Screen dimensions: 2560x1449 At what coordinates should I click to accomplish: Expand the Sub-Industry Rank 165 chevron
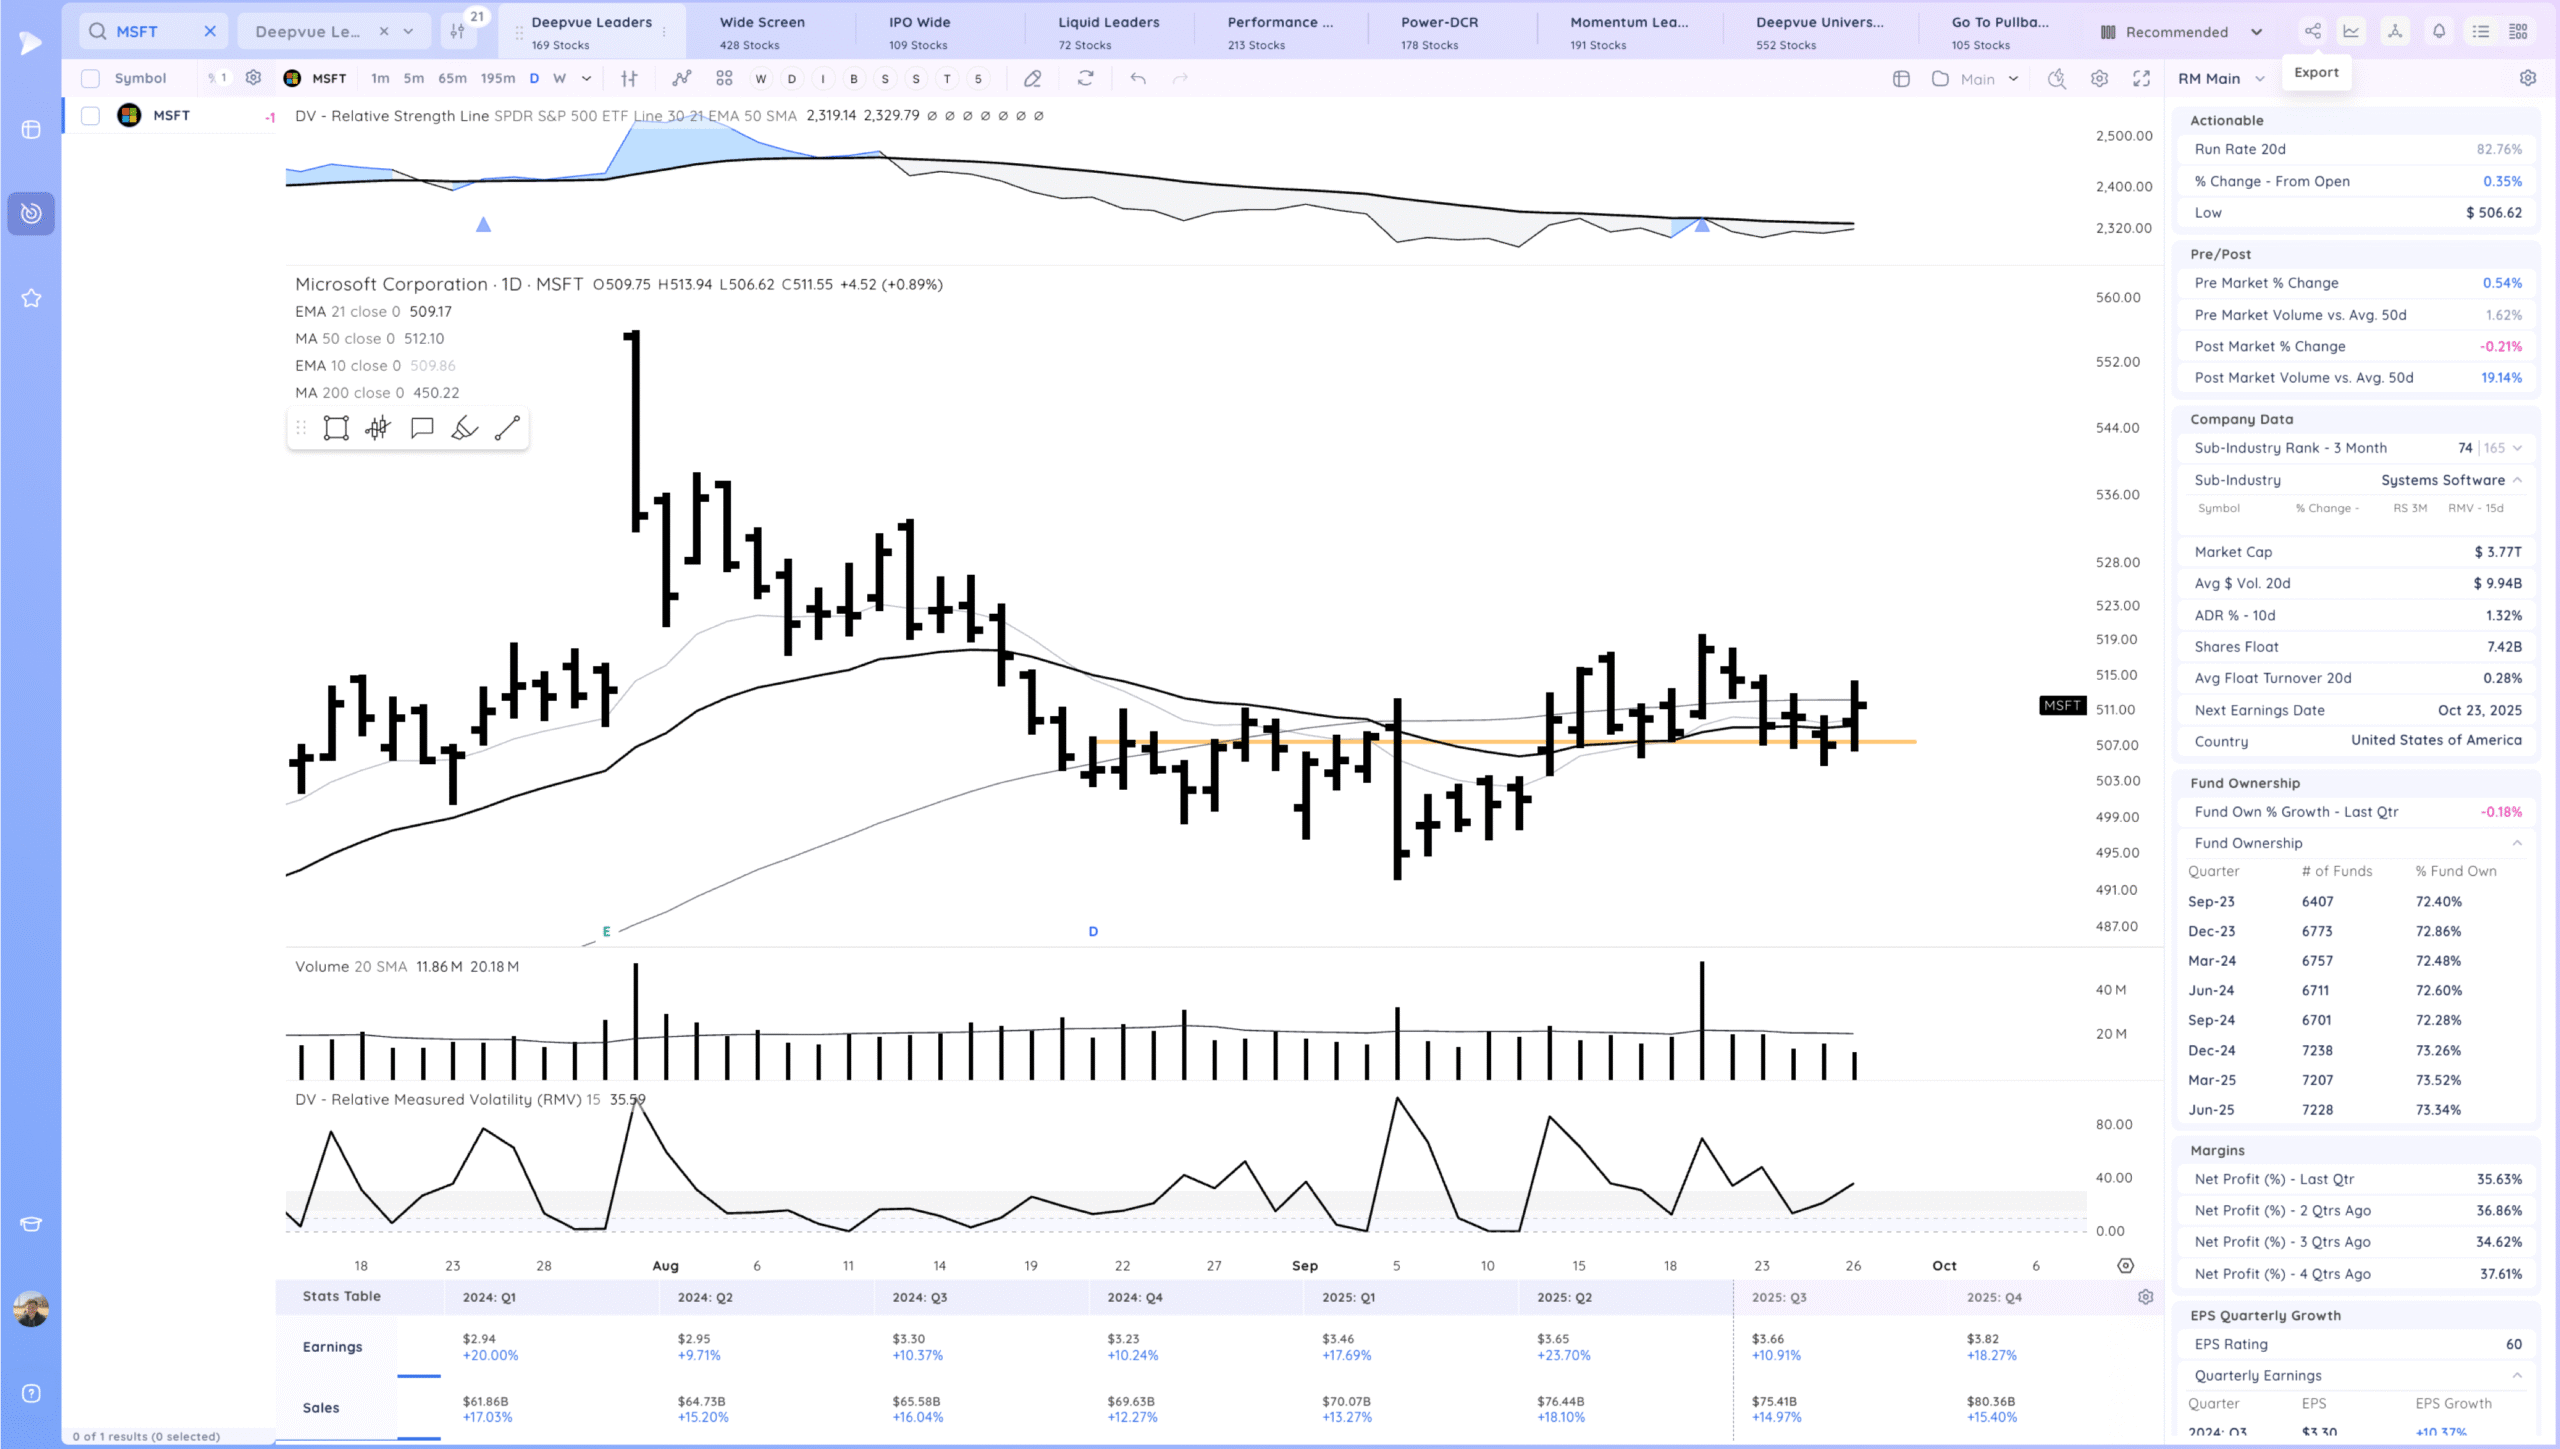2517,448
